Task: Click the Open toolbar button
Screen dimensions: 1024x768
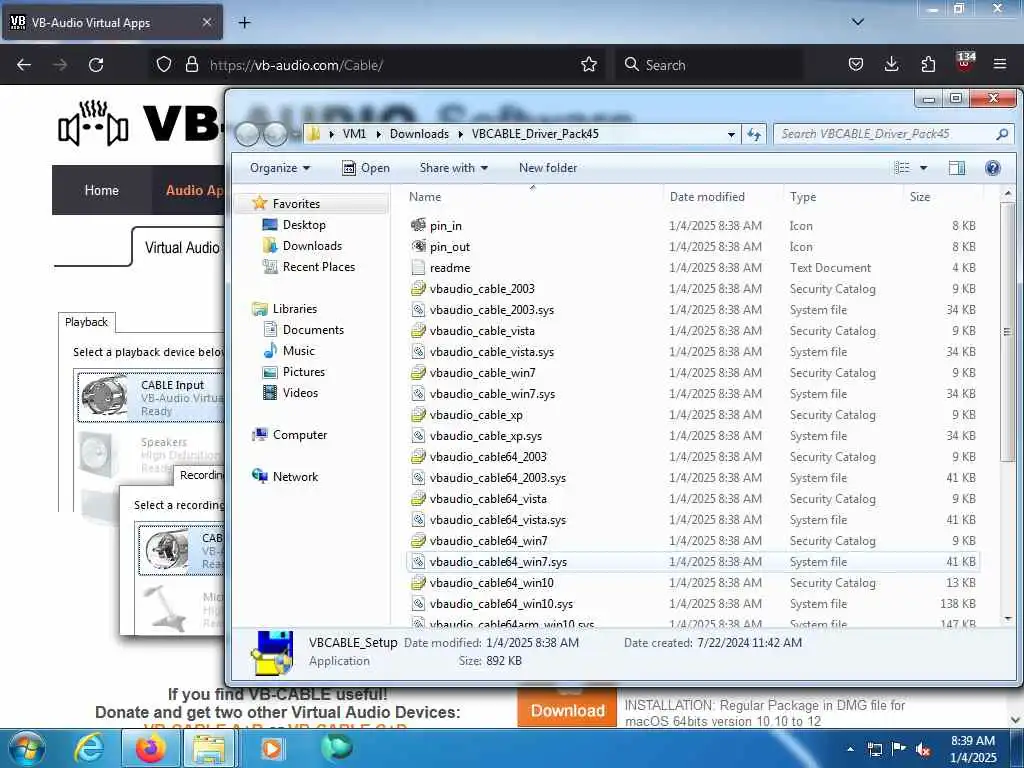Action: (366, 168)
